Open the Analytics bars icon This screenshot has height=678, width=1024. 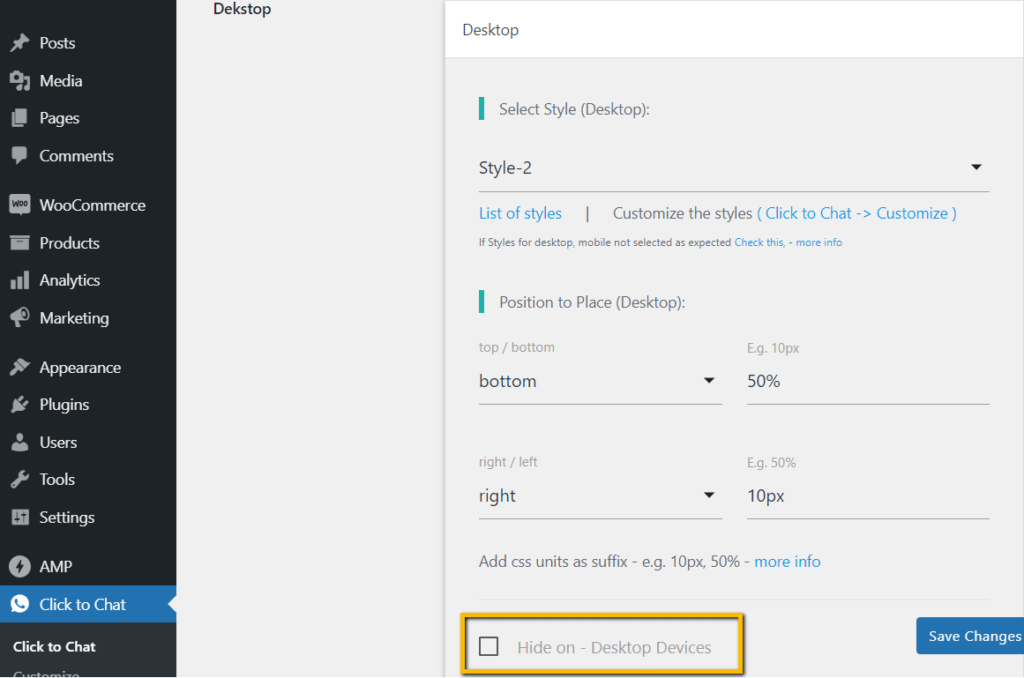[20, 280]
